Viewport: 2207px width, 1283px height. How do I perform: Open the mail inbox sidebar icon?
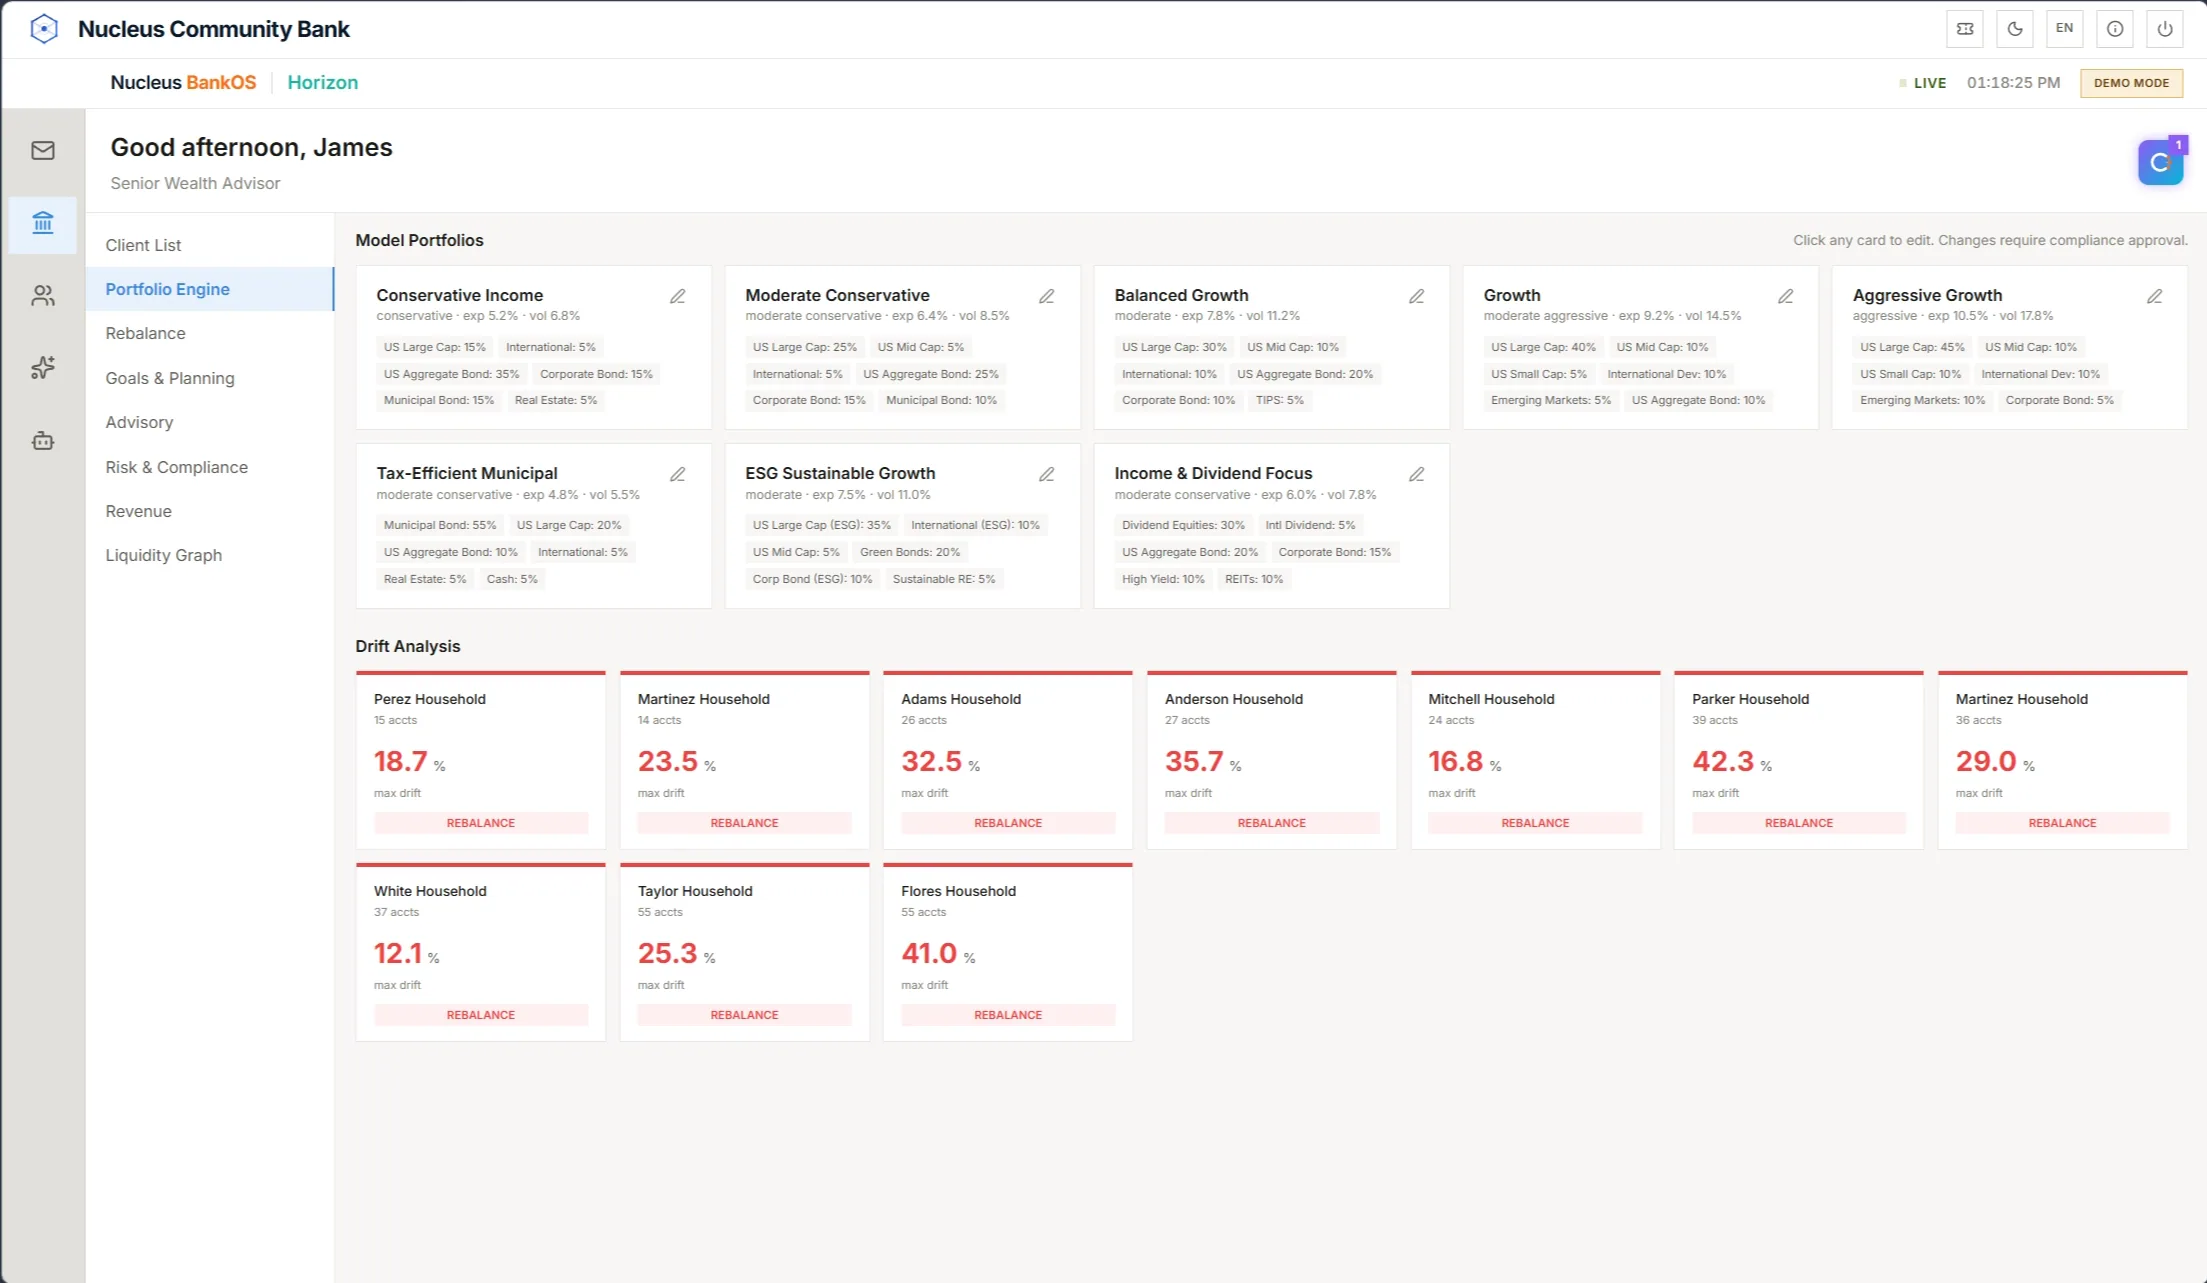[43, 151]
